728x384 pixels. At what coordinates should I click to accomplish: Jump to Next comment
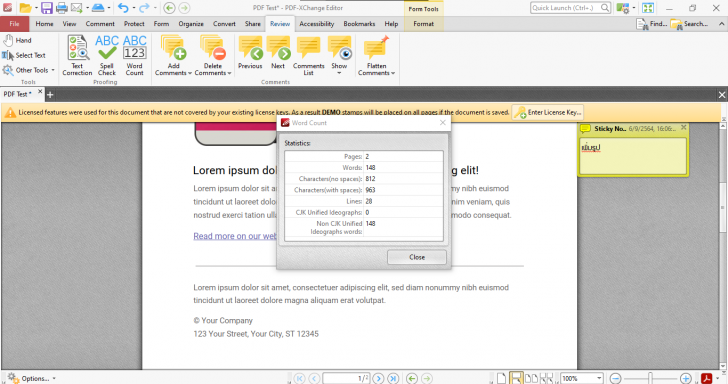278,52
